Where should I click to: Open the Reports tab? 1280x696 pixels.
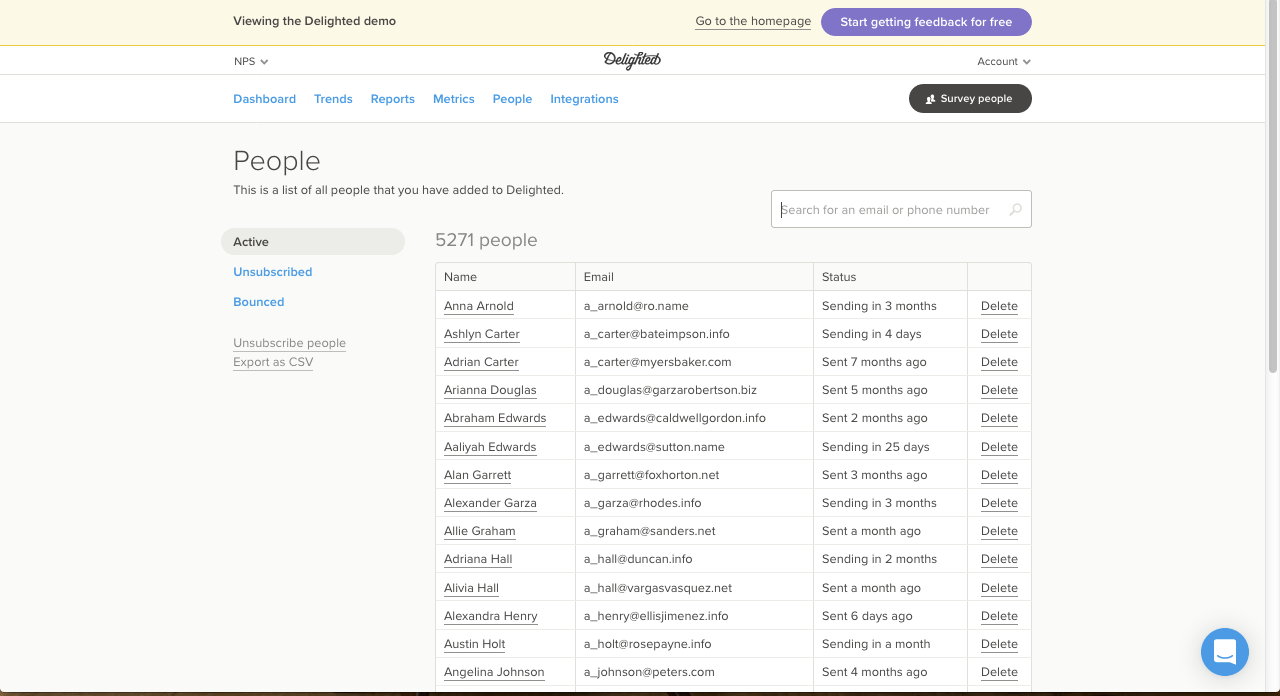[392, 99]
